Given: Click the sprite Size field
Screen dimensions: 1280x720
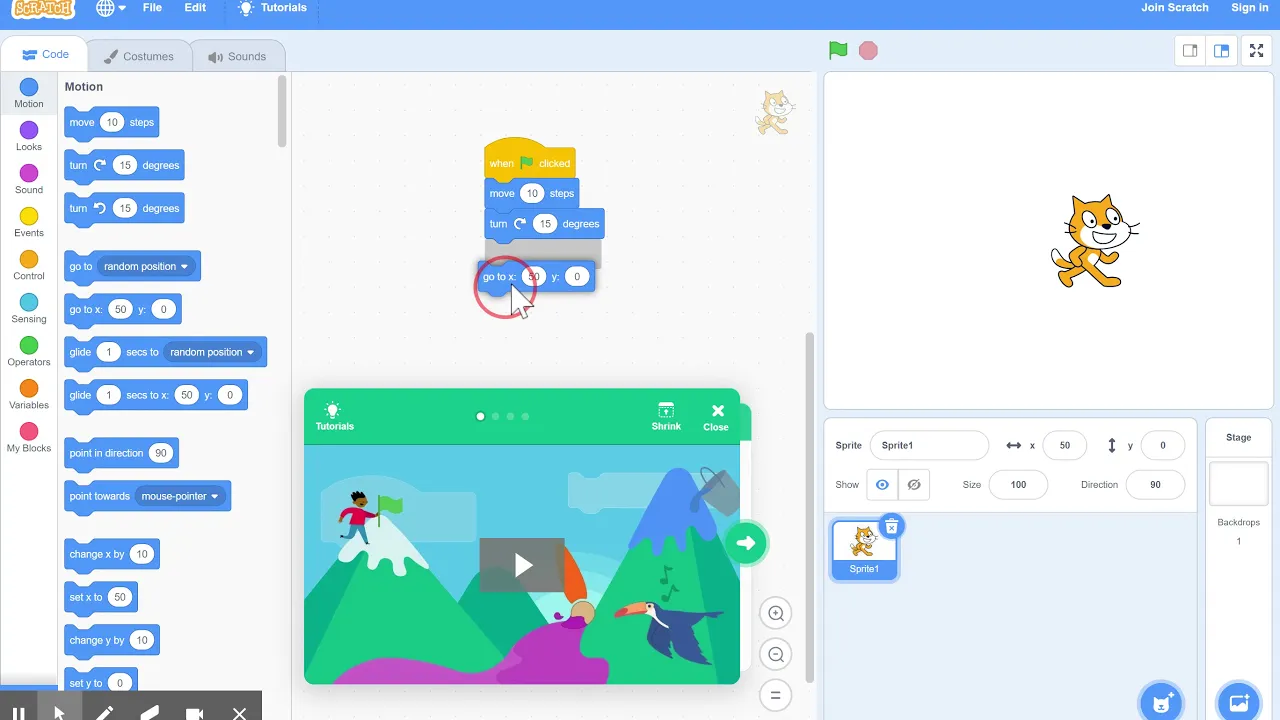Looking at the screenshot, I should click(x=1018, y=484).
